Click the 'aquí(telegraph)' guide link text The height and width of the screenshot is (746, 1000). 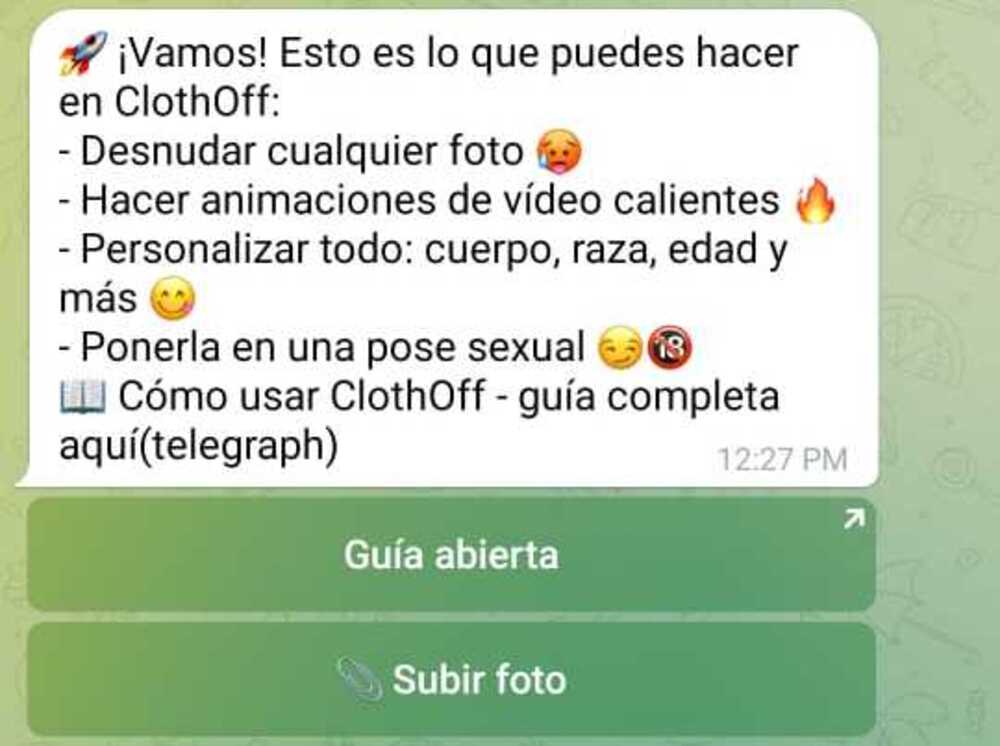coord(198,446)
